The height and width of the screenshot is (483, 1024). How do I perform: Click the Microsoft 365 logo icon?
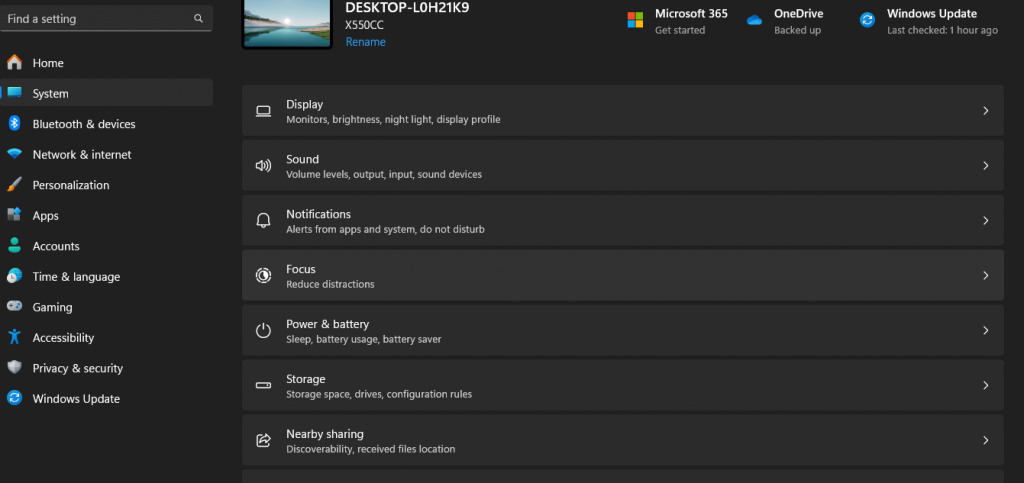click(635, 20)
